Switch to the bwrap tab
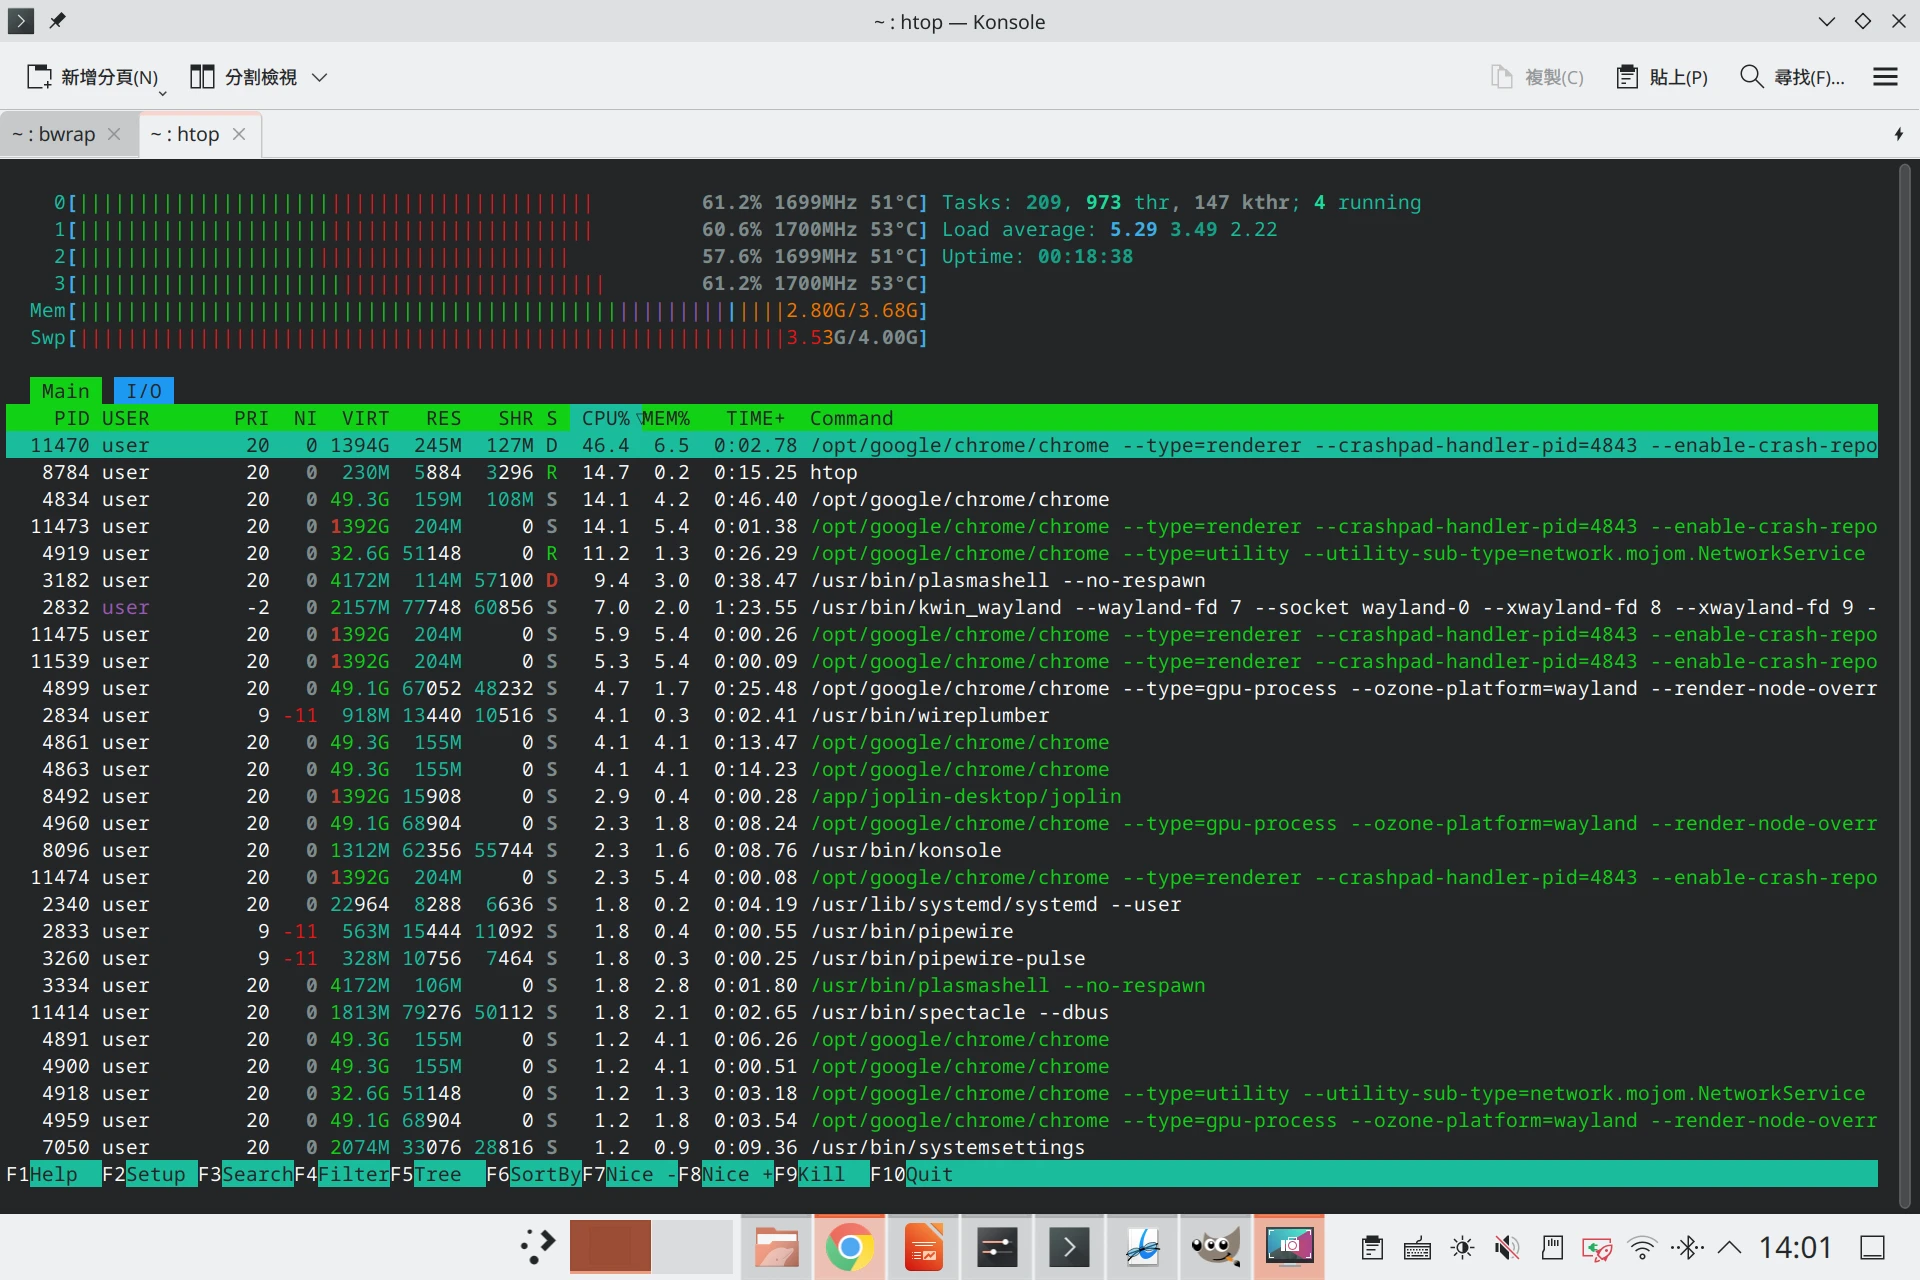The height and width of the screenshot is (1280, 1920). (55, 134)
